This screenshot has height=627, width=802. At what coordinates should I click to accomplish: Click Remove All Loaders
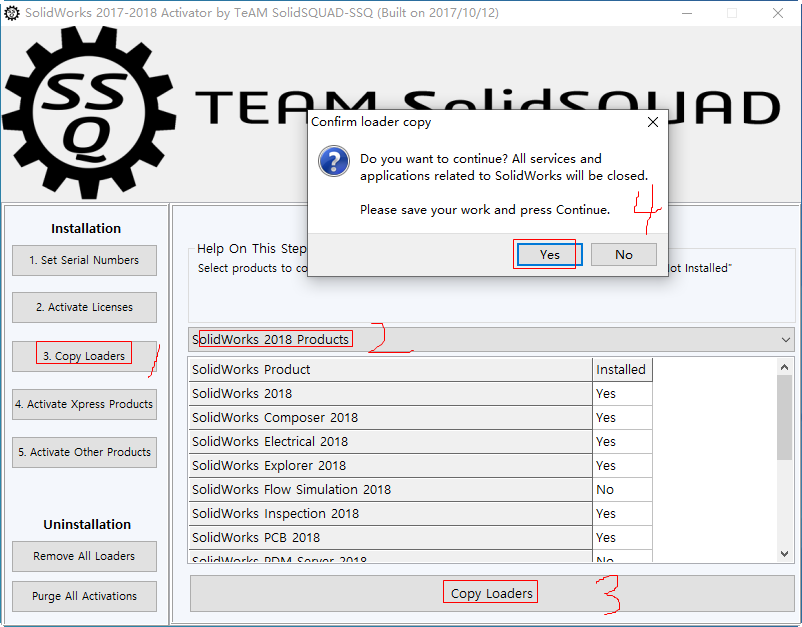point(84,556)
